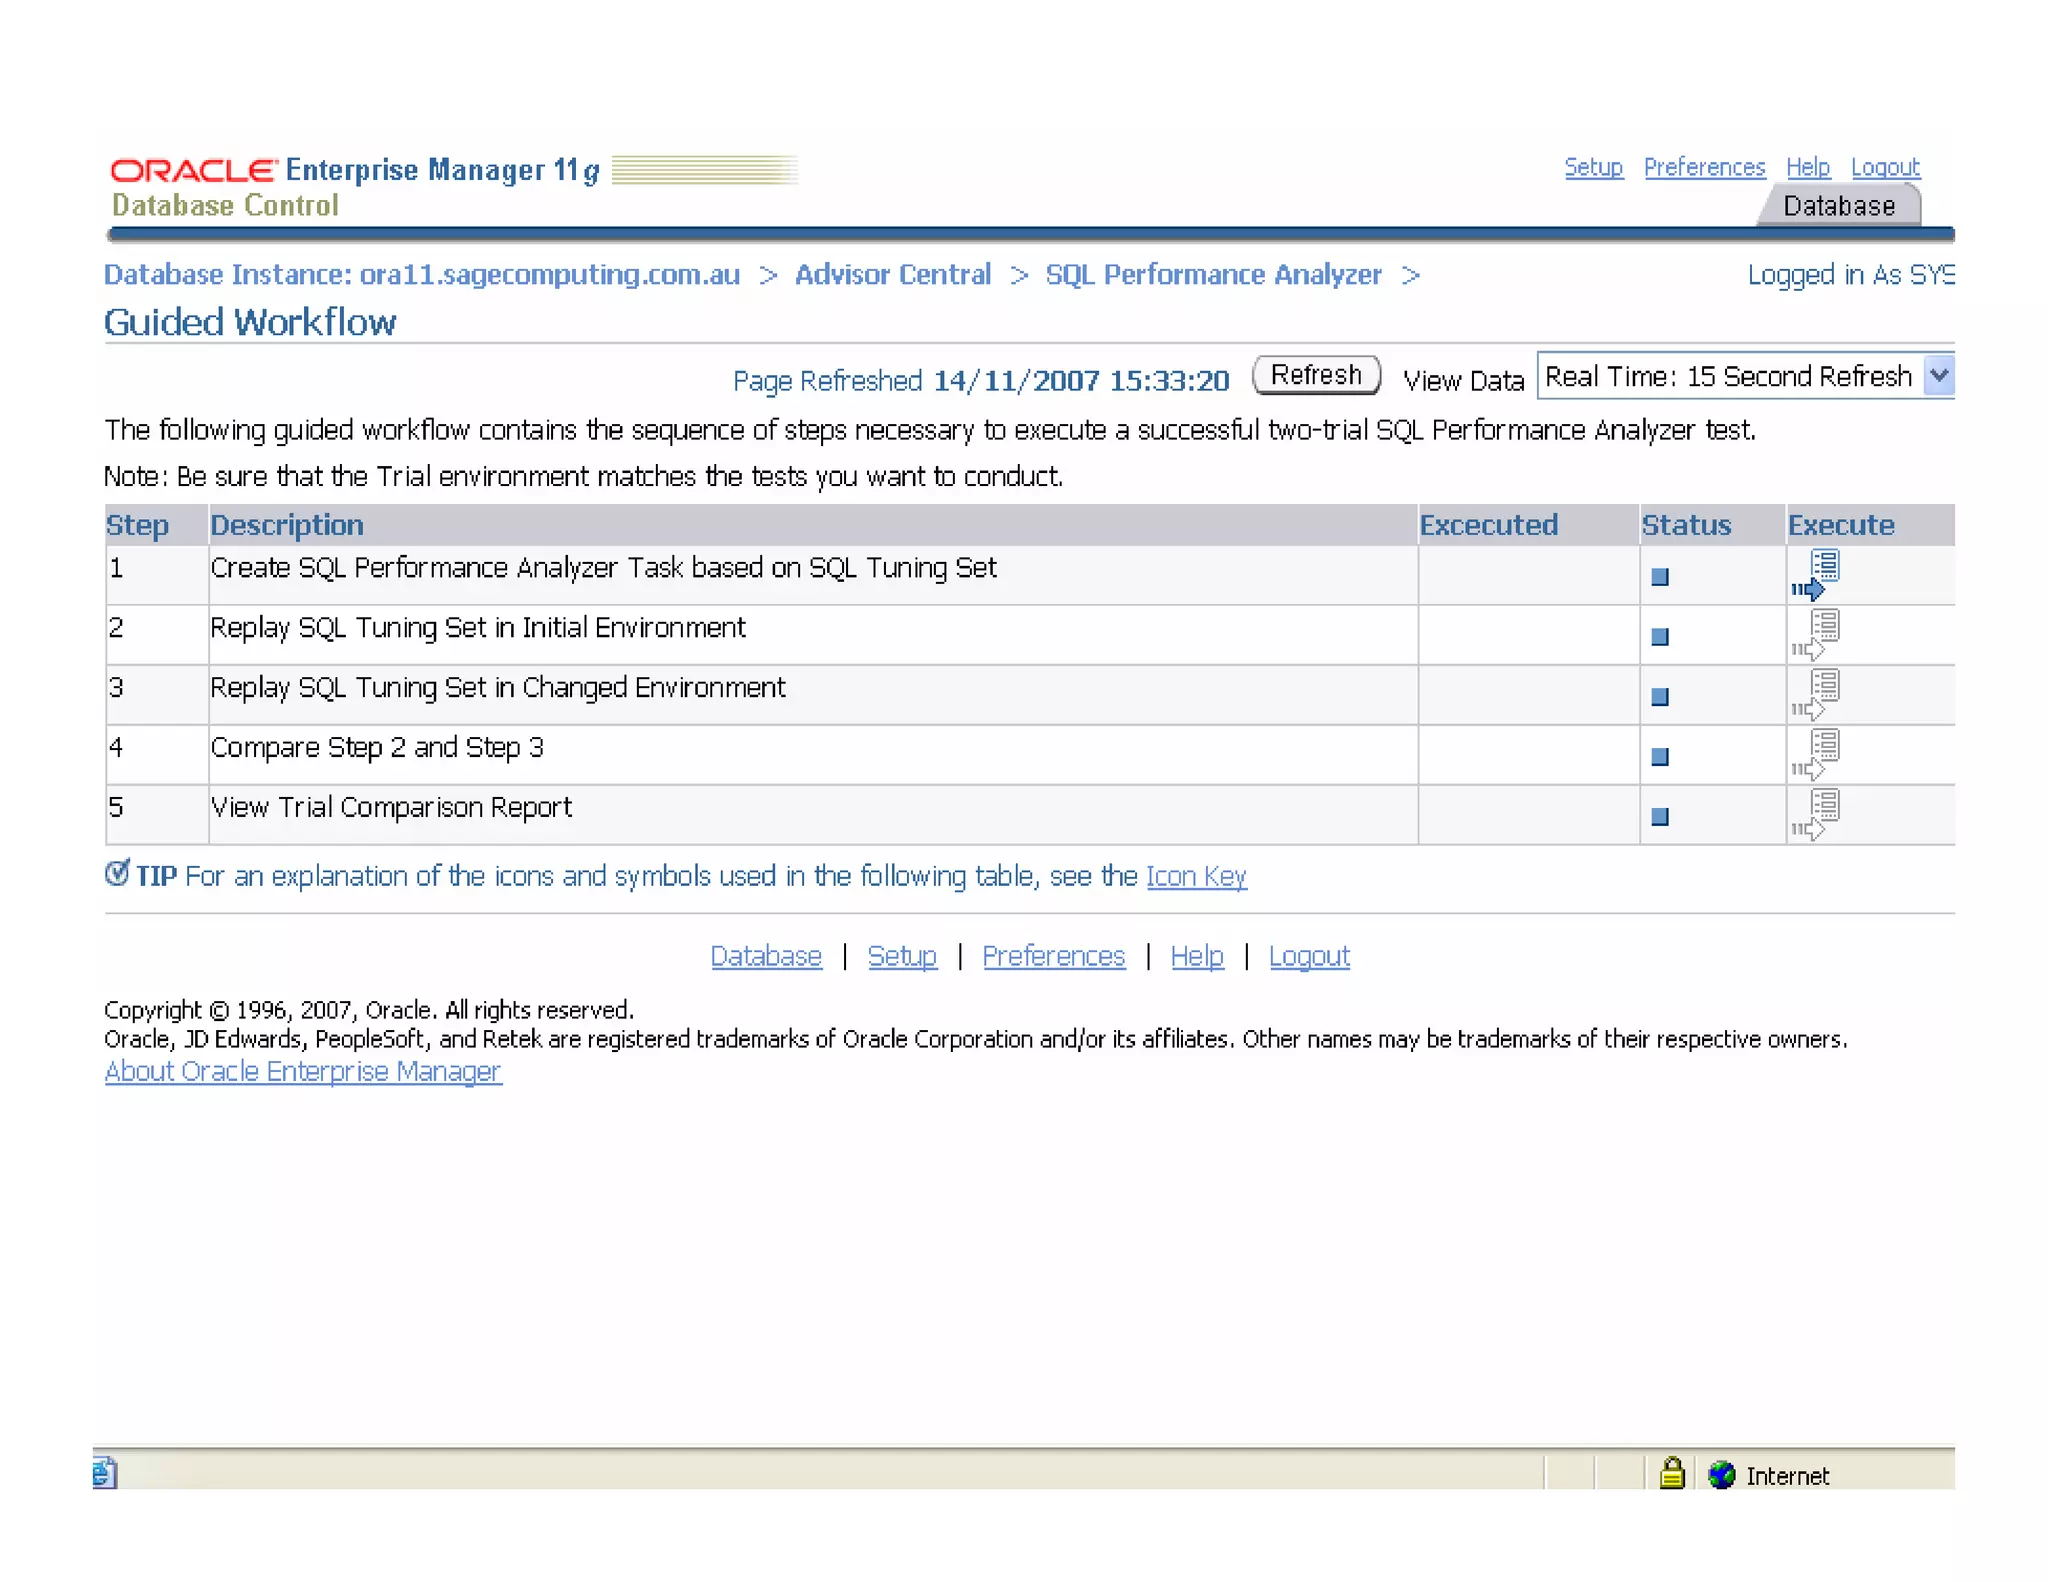Click the security lock icon in status bar
Image resolution: width=2048 pixels, height=1582 pixels.
tap(1672, 1473)
